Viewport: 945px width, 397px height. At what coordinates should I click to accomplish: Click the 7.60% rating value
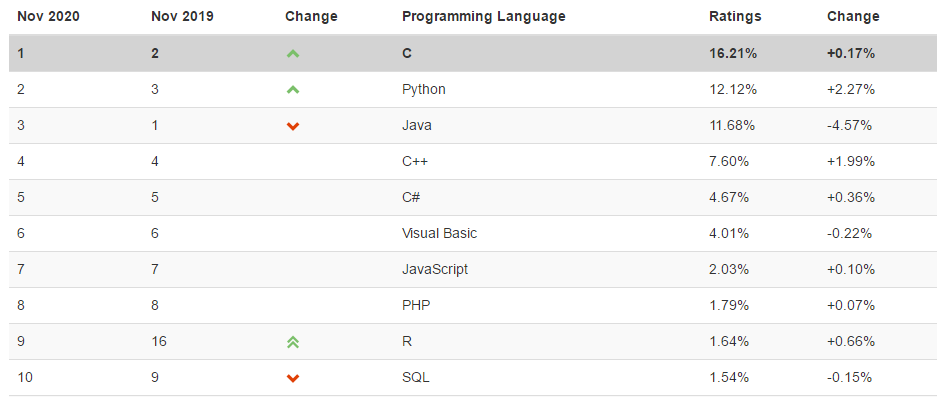tap(729, 161)
